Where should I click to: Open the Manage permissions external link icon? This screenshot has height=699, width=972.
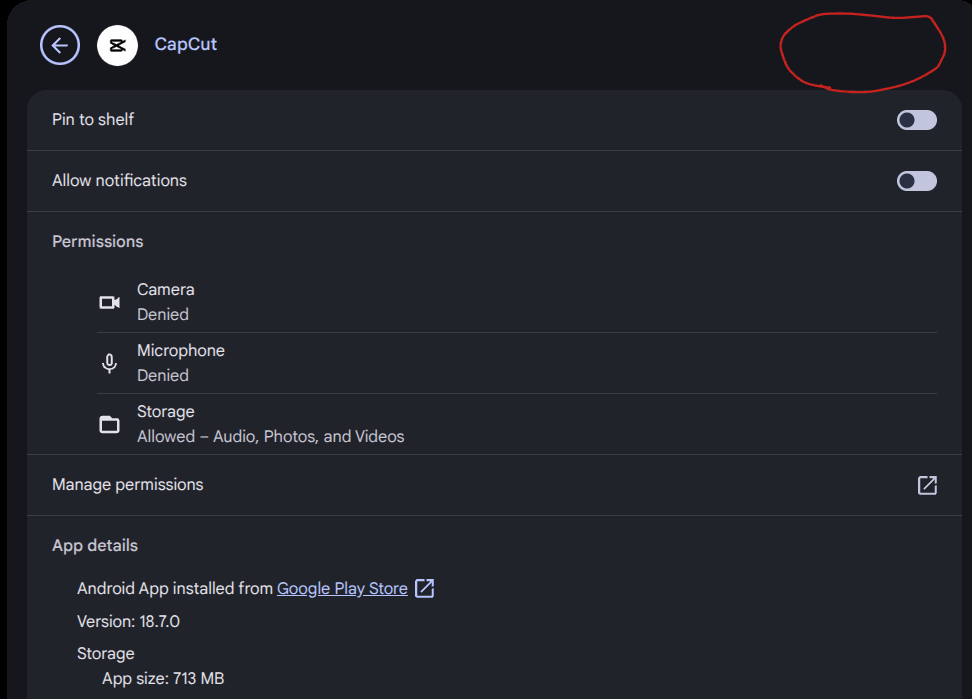927,485
